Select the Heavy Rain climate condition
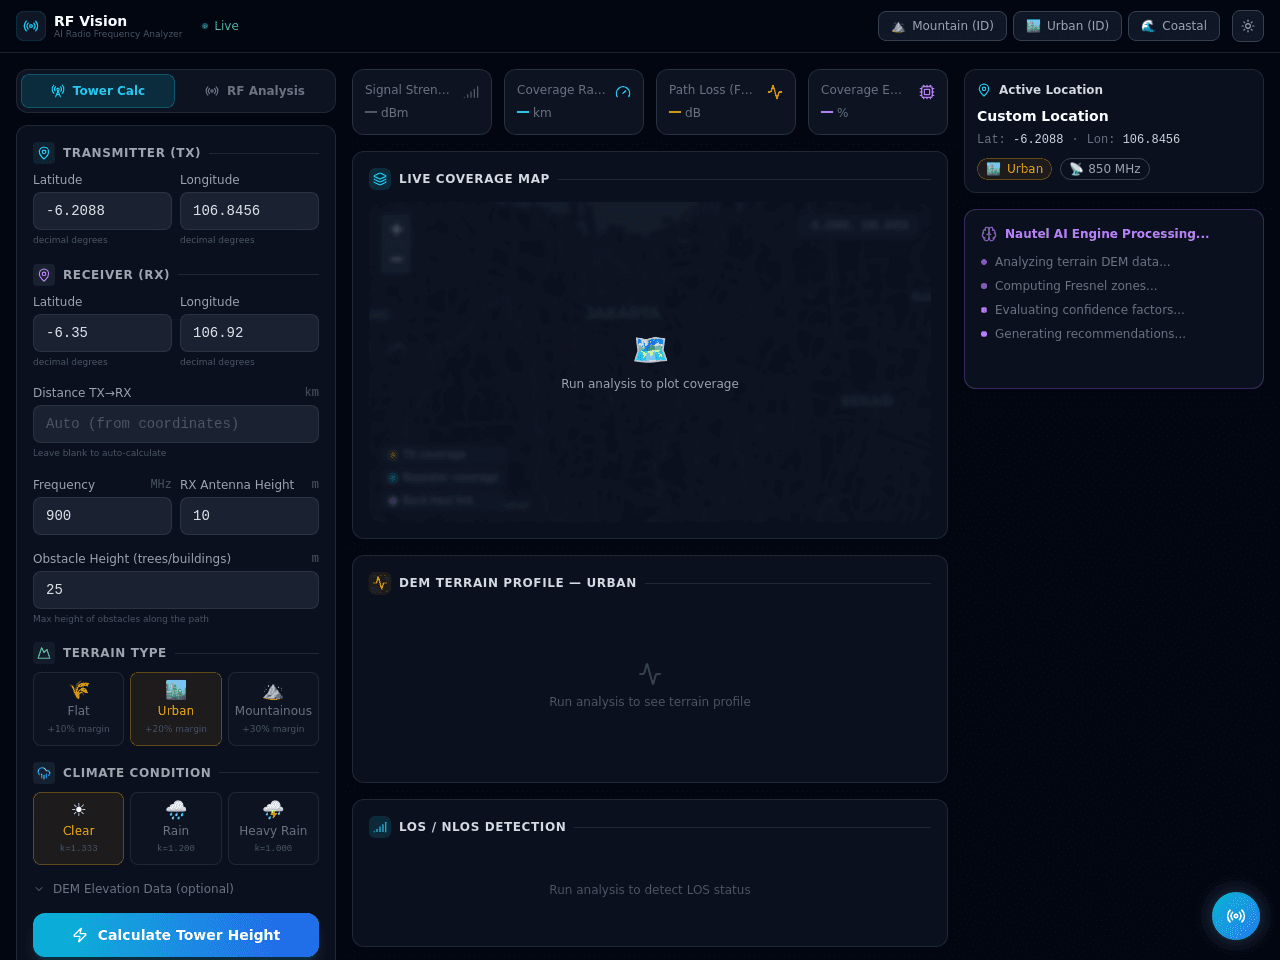This screenshot has height=960, width=1280. tap(273, 829)
